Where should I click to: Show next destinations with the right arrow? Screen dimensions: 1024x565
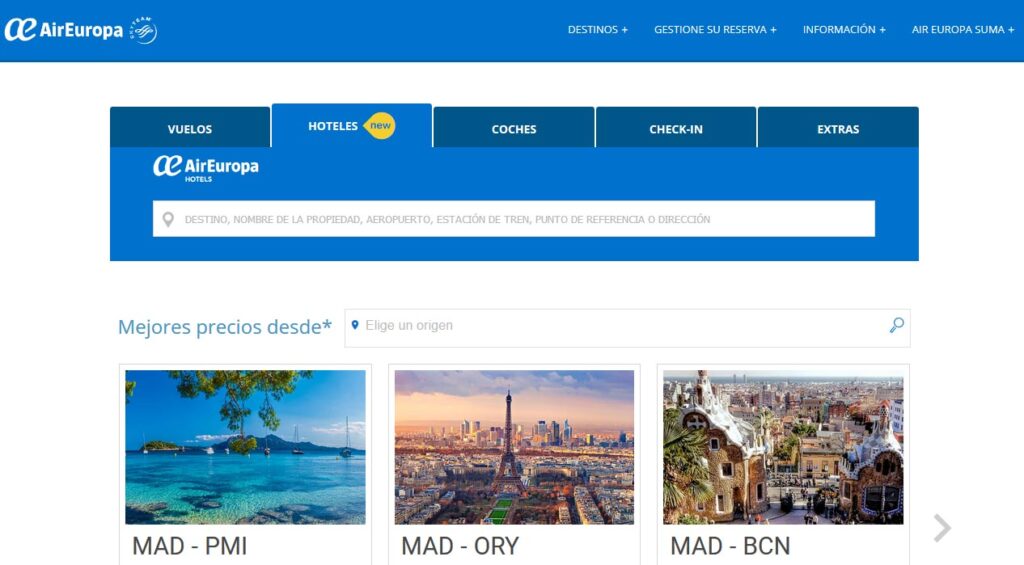941,528
